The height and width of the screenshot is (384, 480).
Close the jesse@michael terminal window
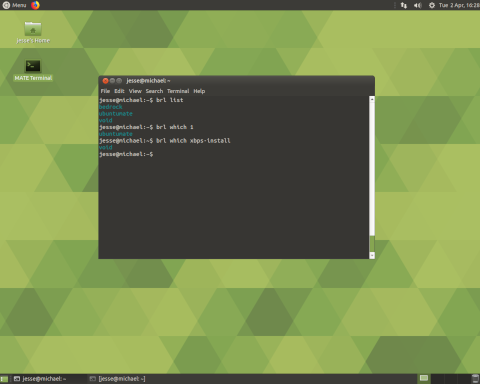coord(105,81)
